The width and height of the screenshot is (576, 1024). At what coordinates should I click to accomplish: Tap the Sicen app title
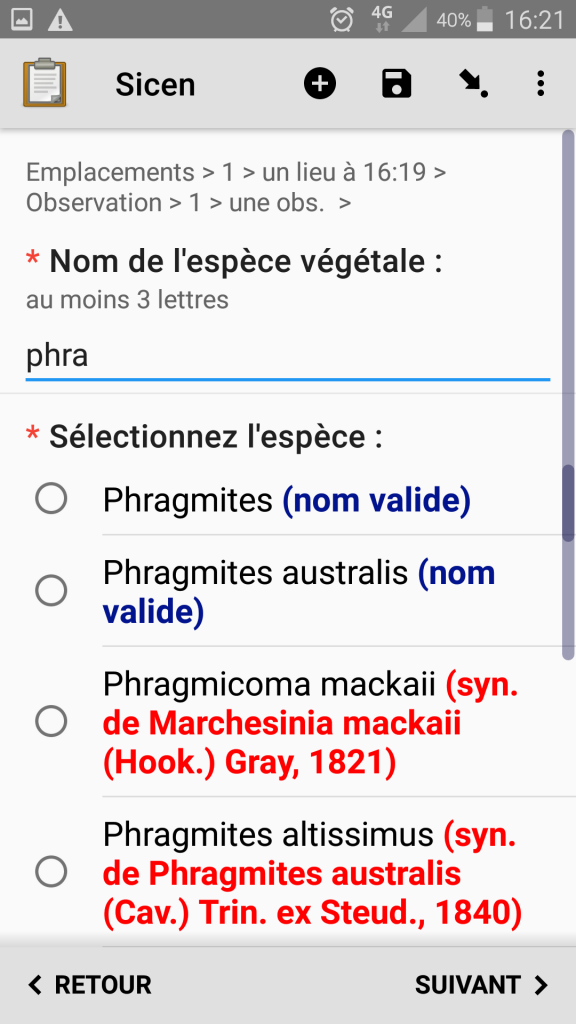point(155,85)
